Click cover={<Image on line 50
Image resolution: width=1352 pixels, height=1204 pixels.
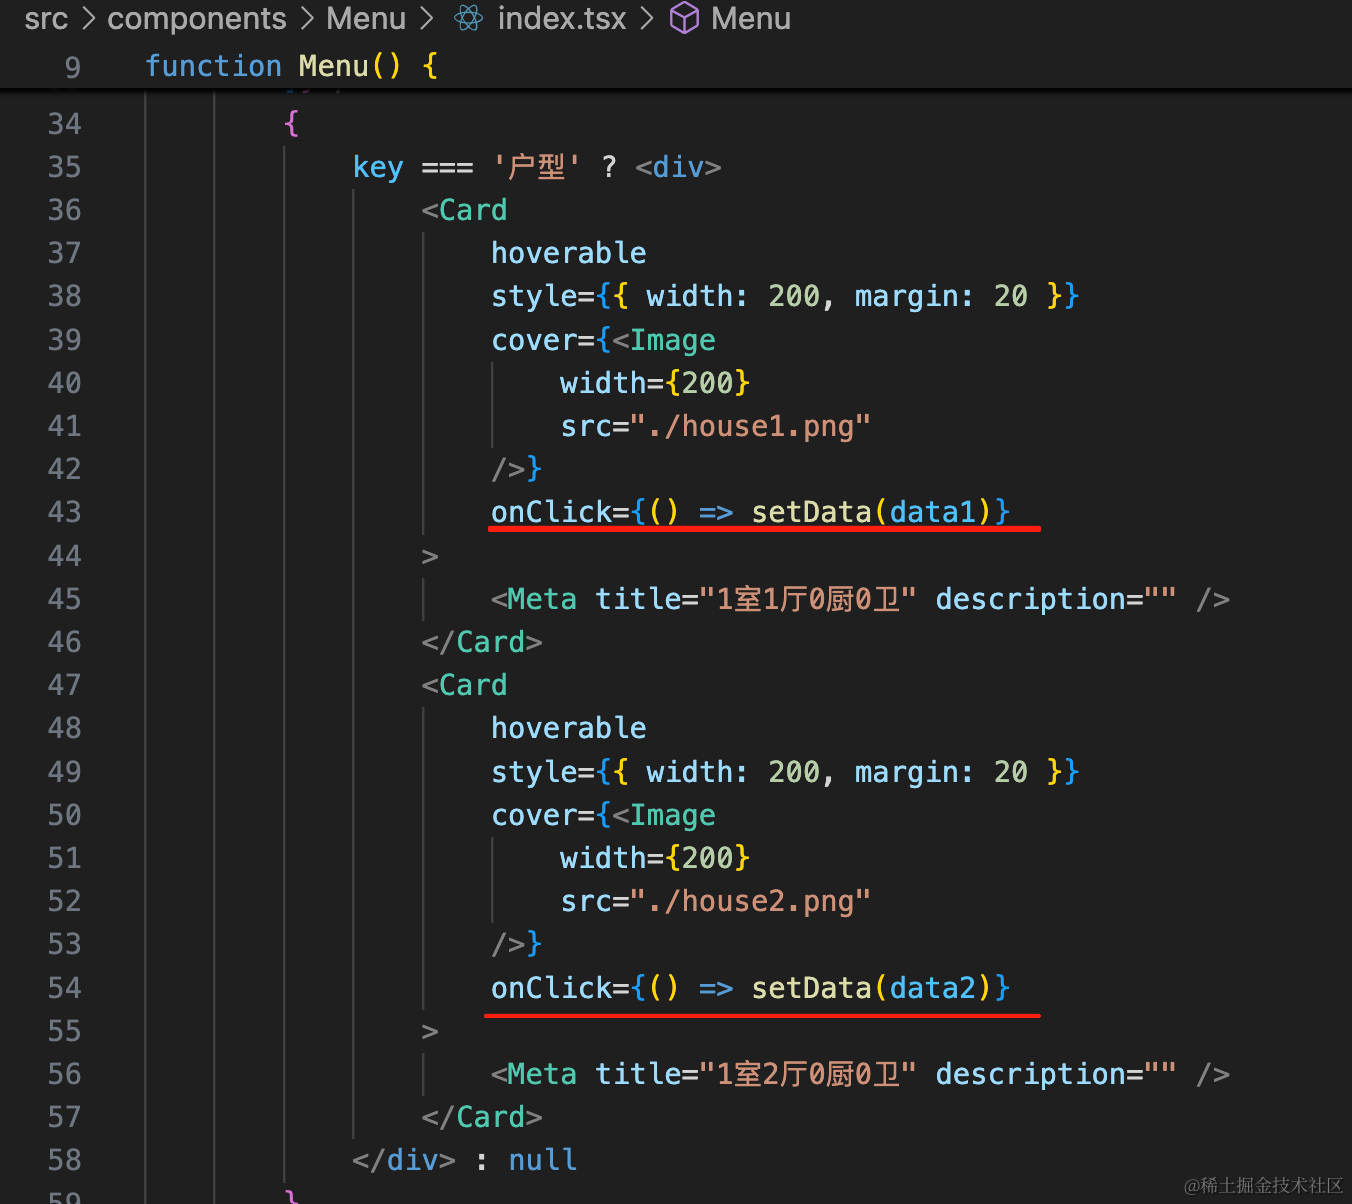click(604, 815)
